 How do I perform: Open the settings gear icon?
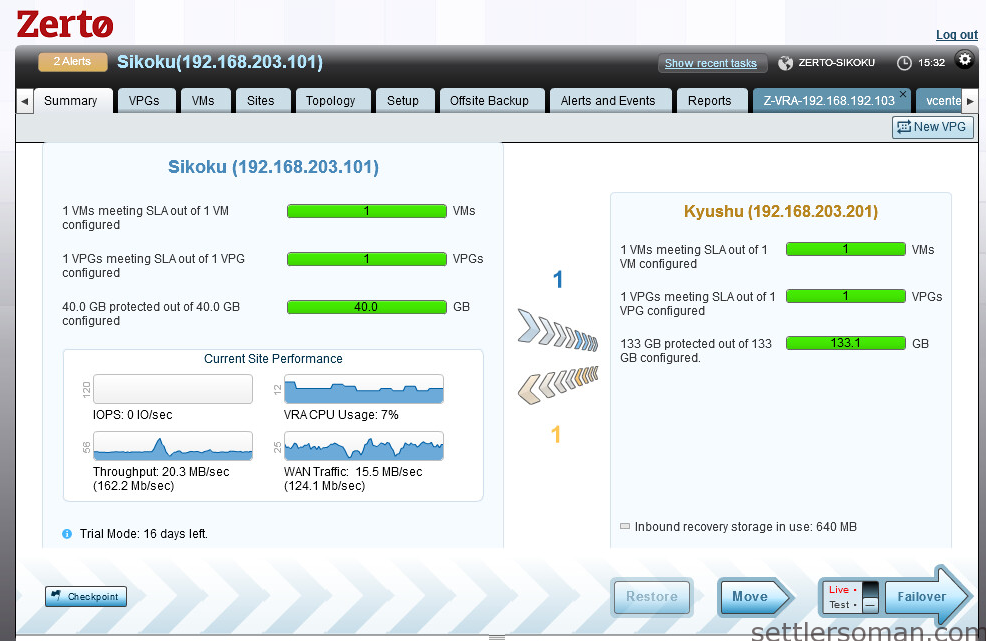[x=964, y=60]
